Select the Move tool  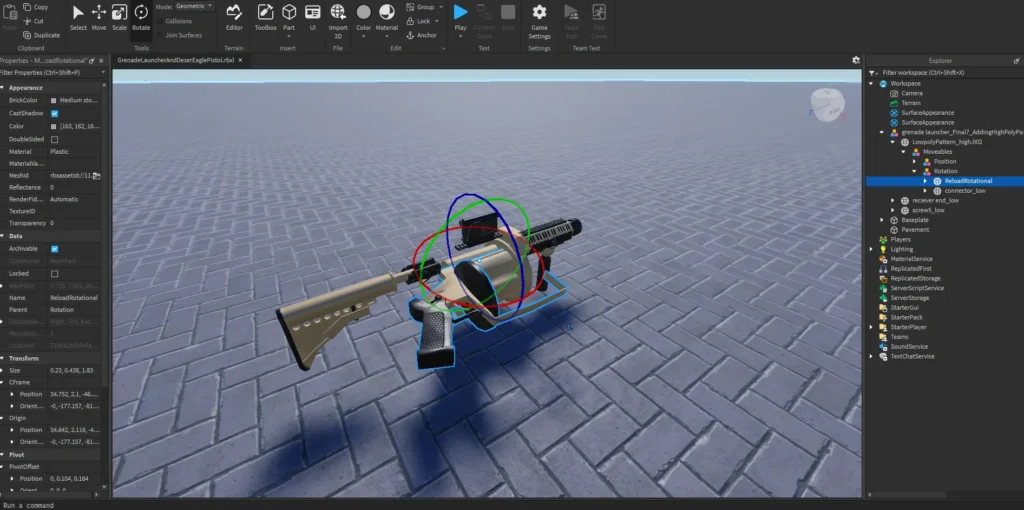(x=99, y=16)
